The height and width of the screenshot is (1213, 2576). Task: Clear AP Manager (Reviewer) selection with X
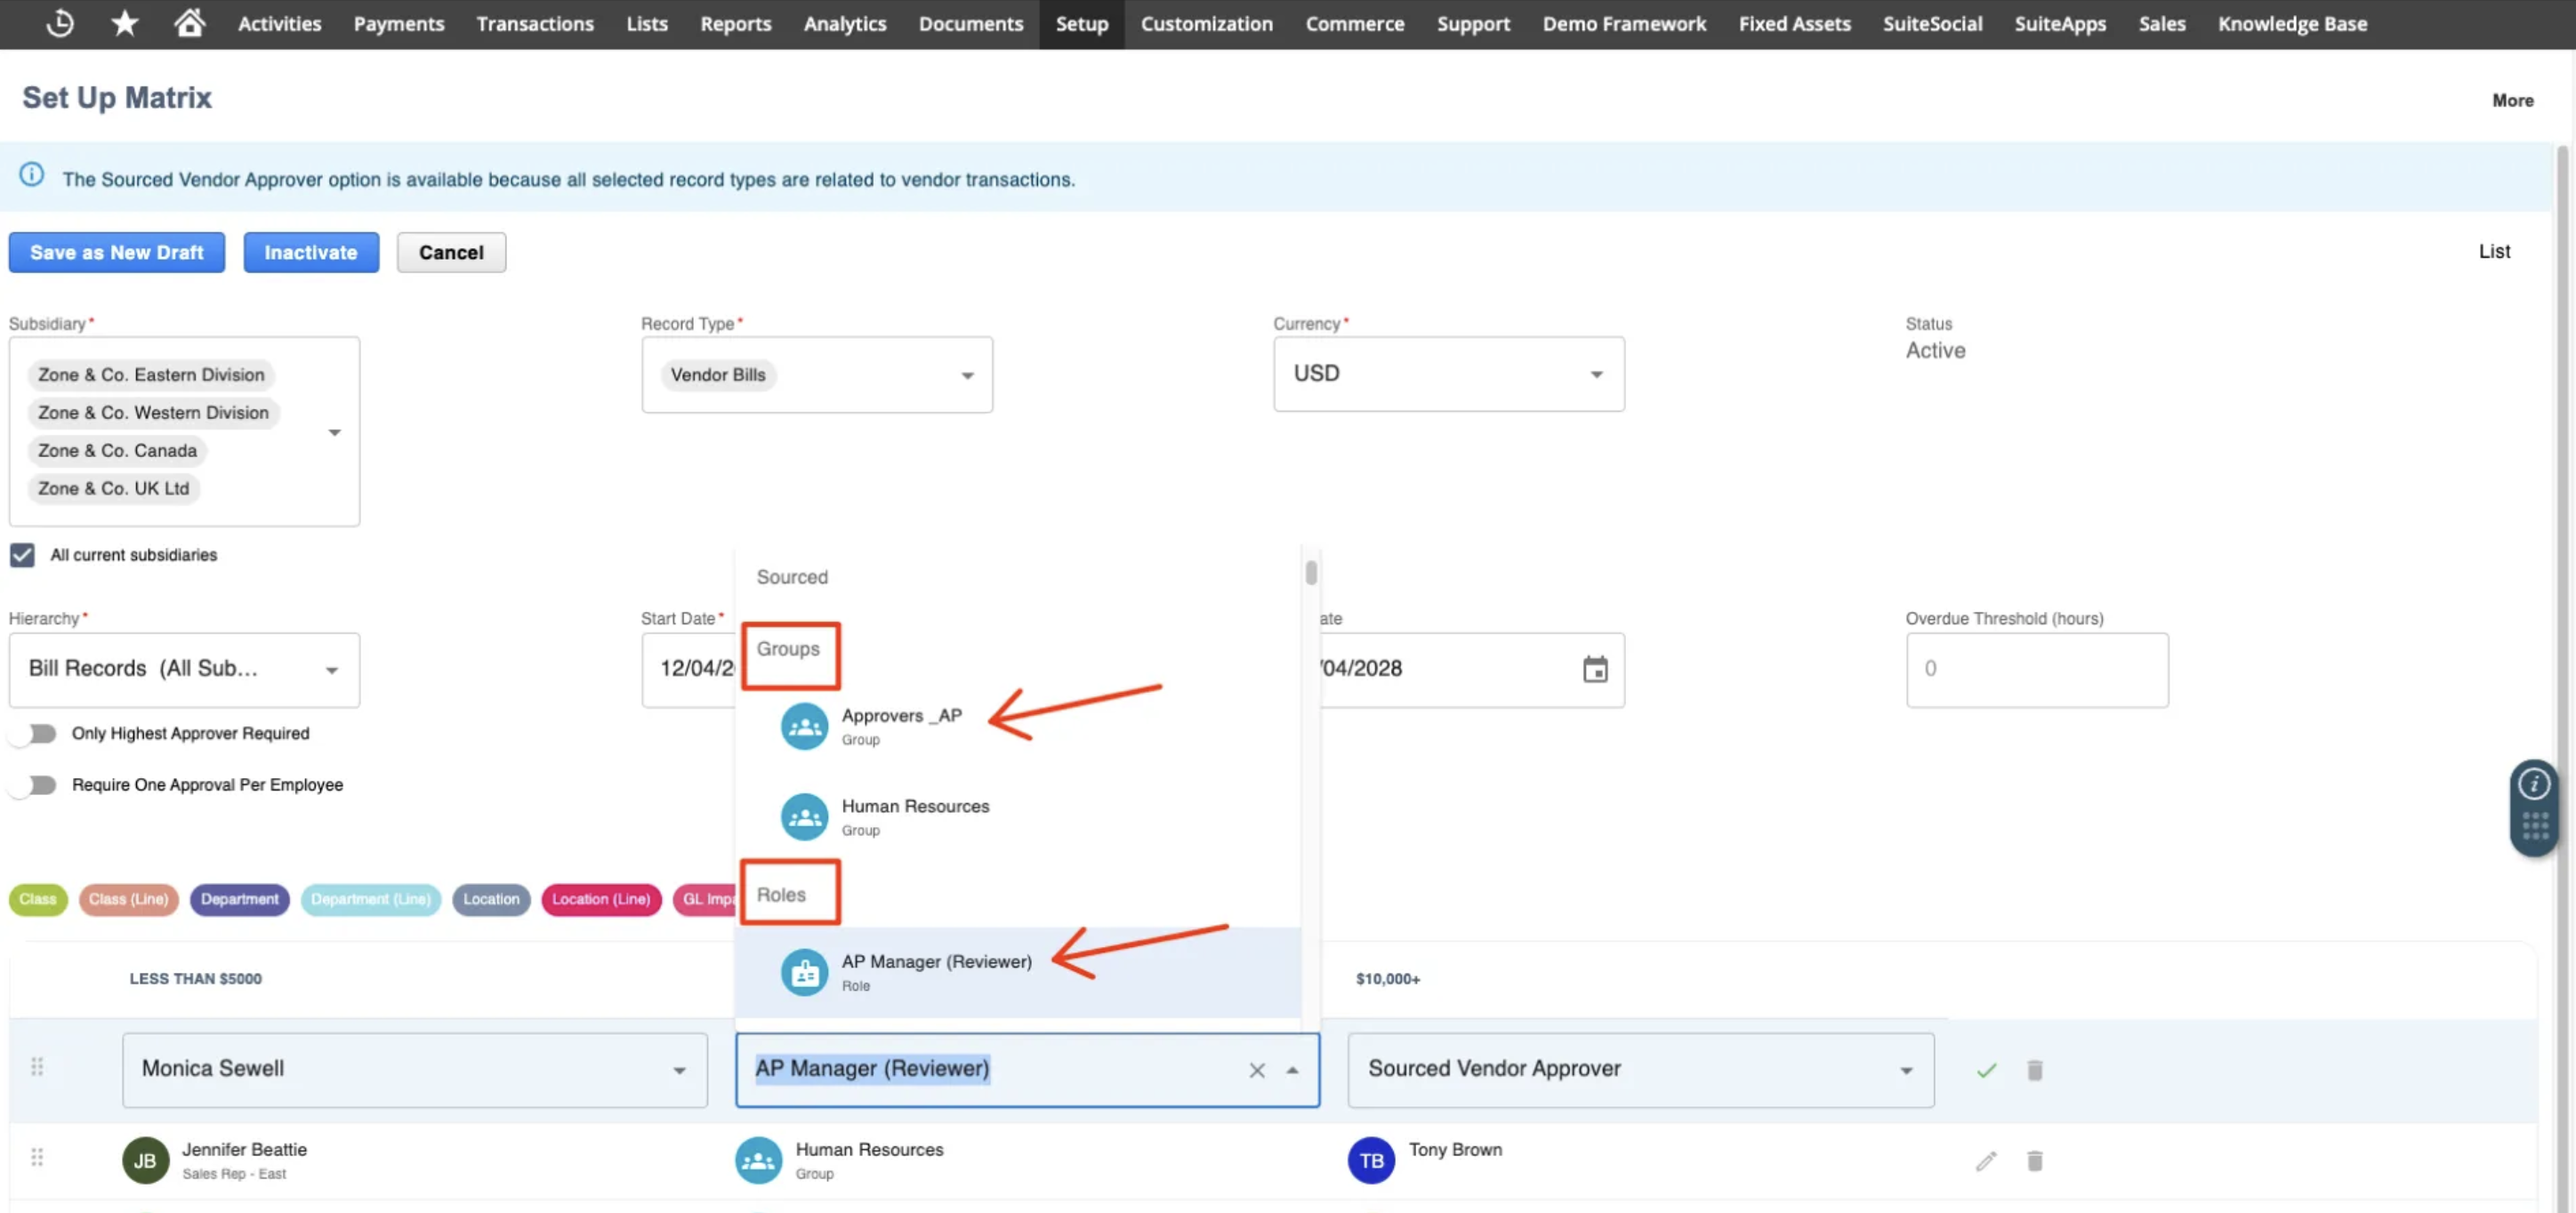click(x=1257, y=1070)
